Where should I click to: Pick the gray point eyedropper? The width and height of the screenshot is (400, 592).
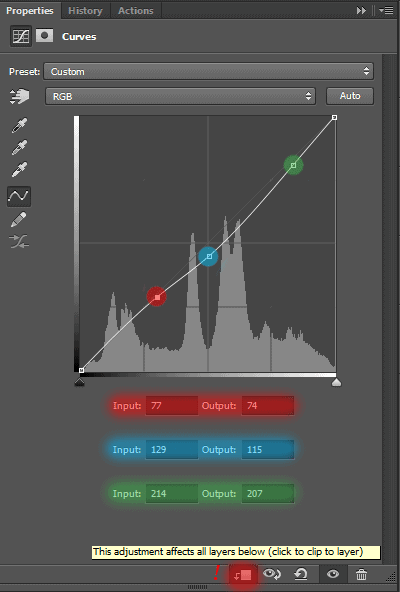click(19, 147)
